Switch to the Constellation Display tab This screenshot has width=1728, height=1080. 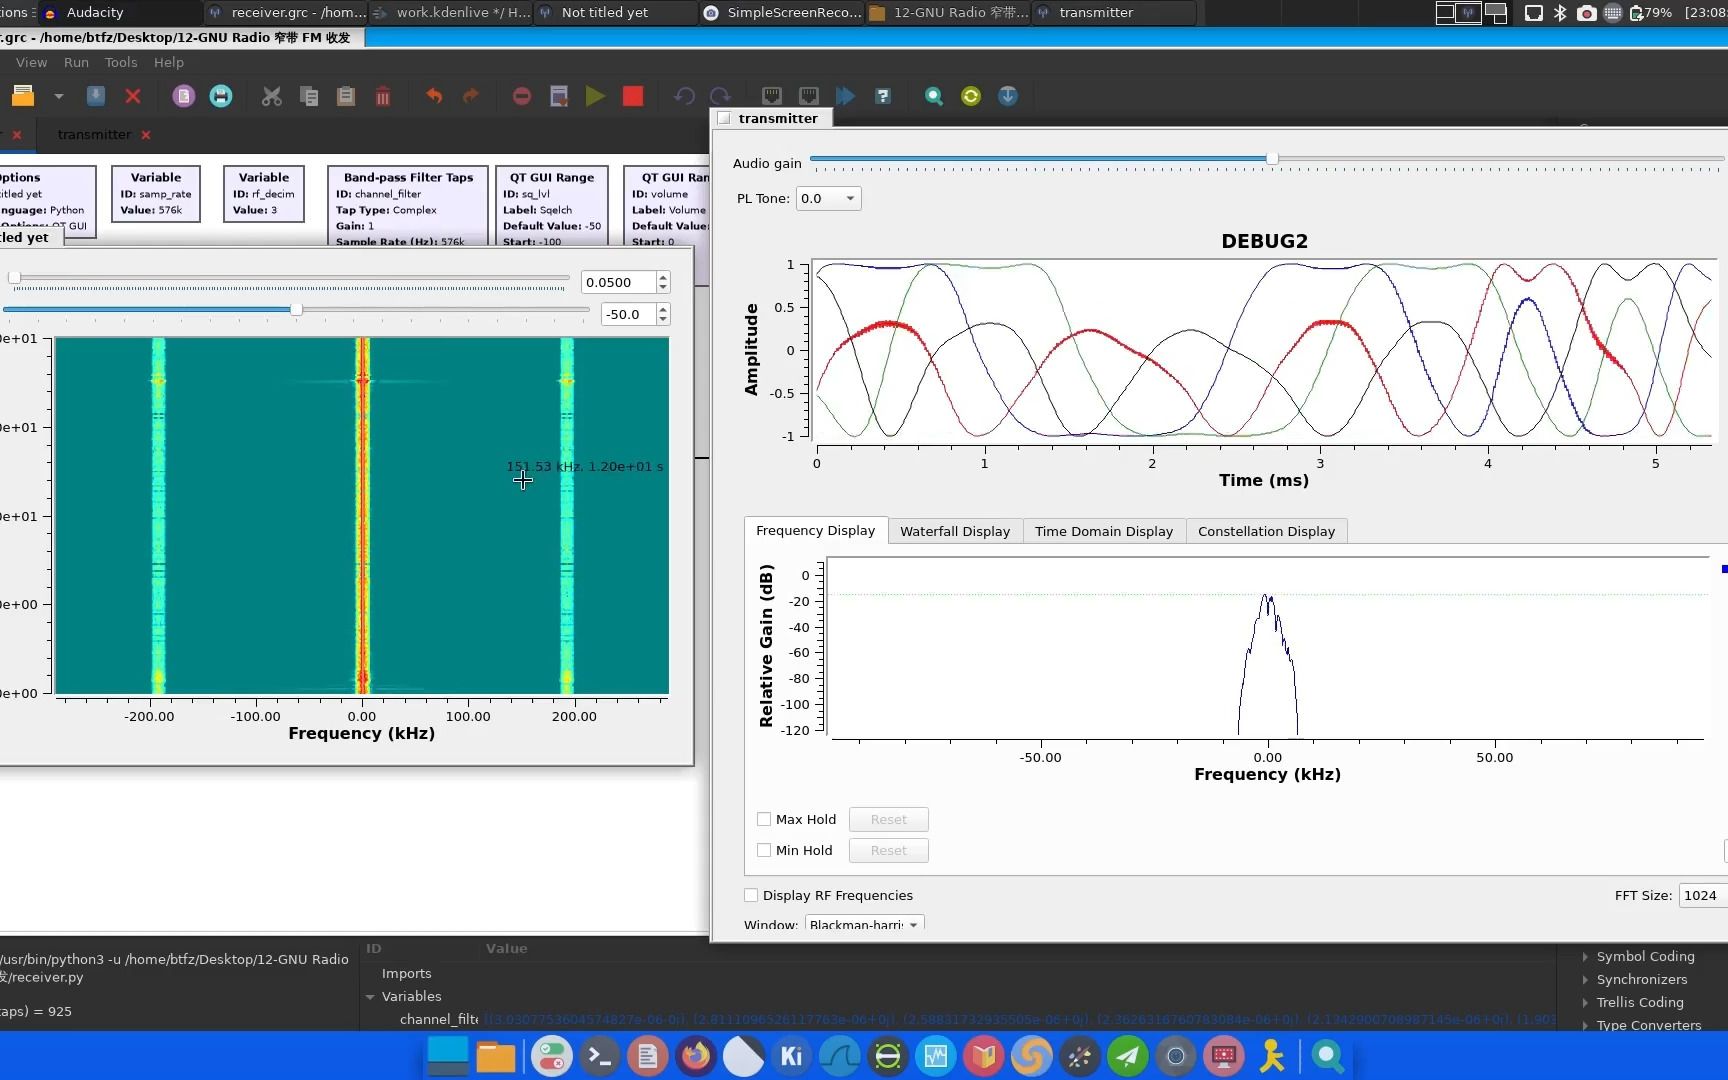tap(1266, 531)
